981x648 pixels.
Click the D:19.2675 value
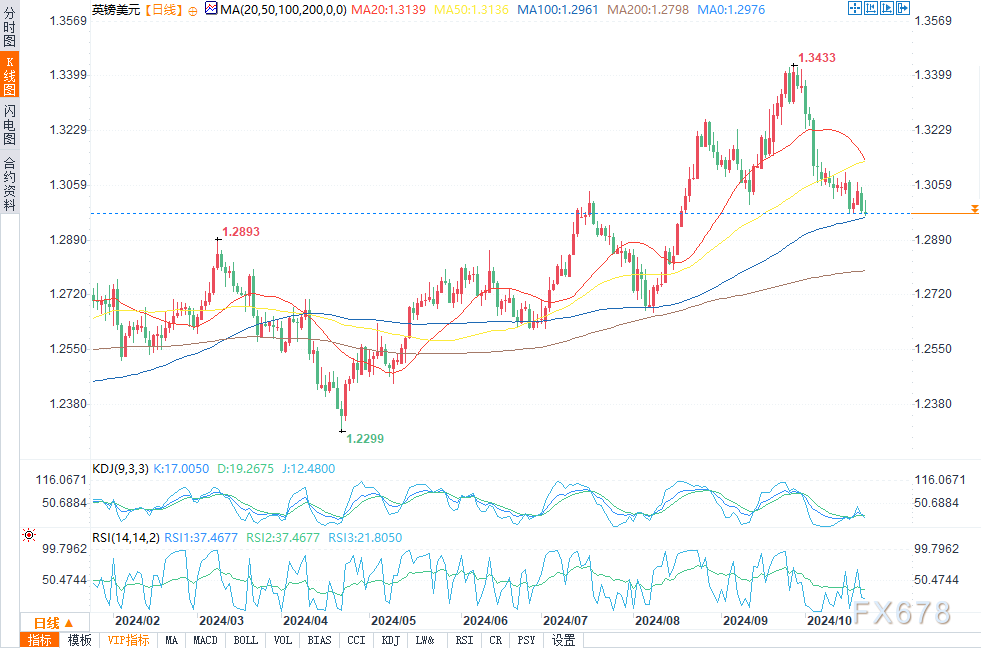click(x=245, y=468)
